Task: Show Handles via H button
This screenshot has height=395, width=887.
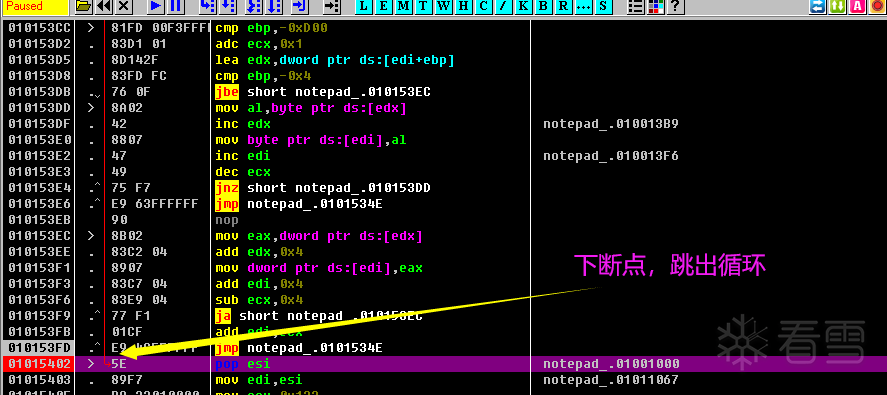Action: click(x=464, y=7)
